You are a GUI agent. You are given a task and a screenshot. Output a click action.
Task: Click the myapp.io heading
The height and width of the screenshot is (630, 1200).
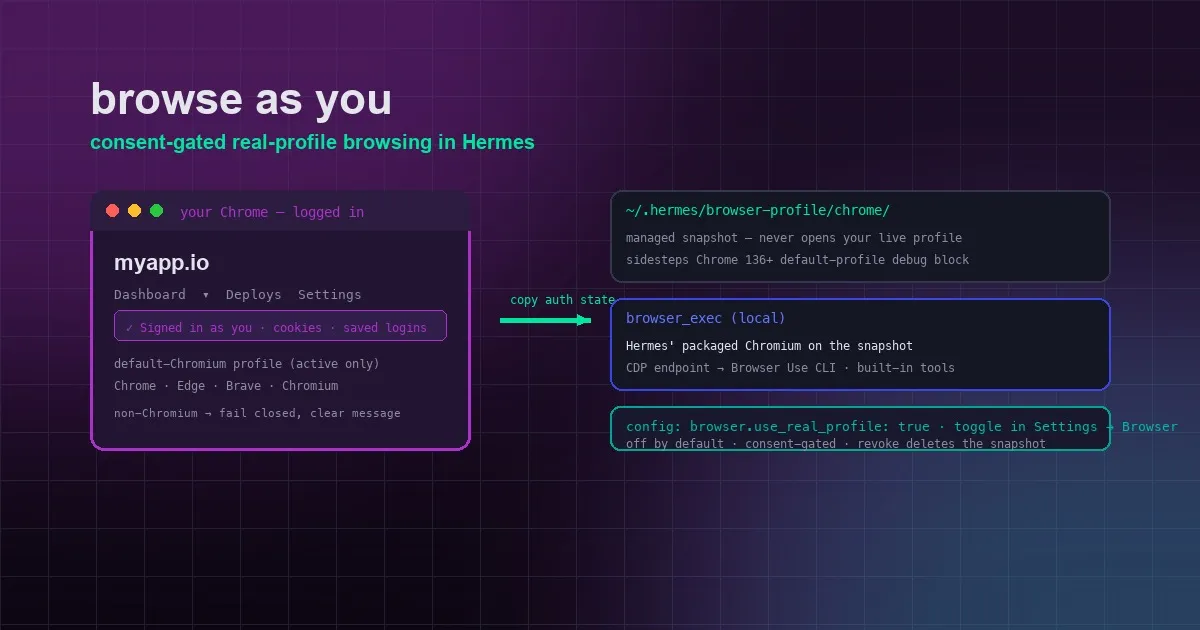[162, 264]
